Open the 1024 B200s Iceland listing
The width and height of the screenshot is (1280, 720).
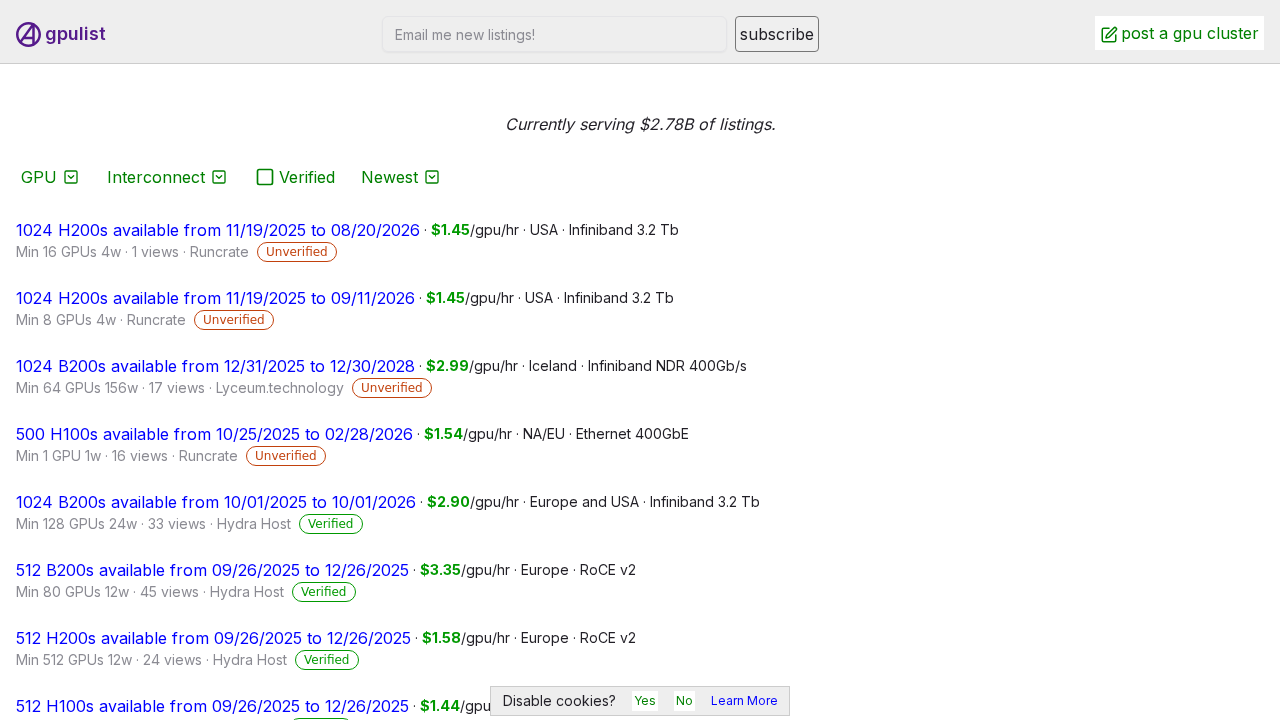point(215,365)
